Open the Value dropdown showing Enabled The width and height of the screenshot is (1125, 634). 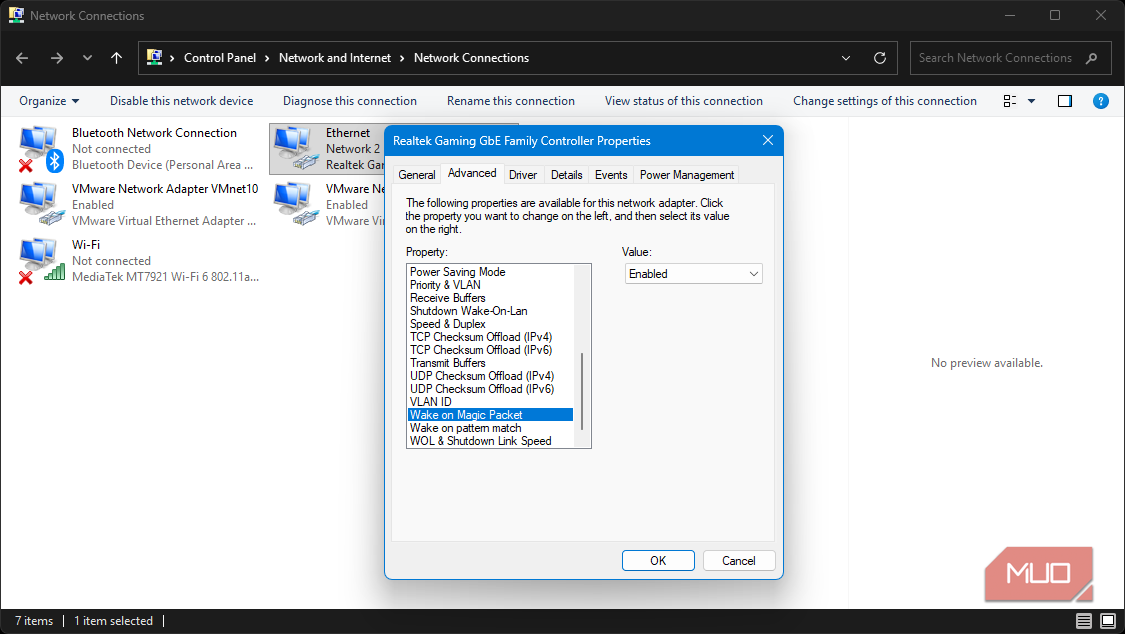coord(693,274)
